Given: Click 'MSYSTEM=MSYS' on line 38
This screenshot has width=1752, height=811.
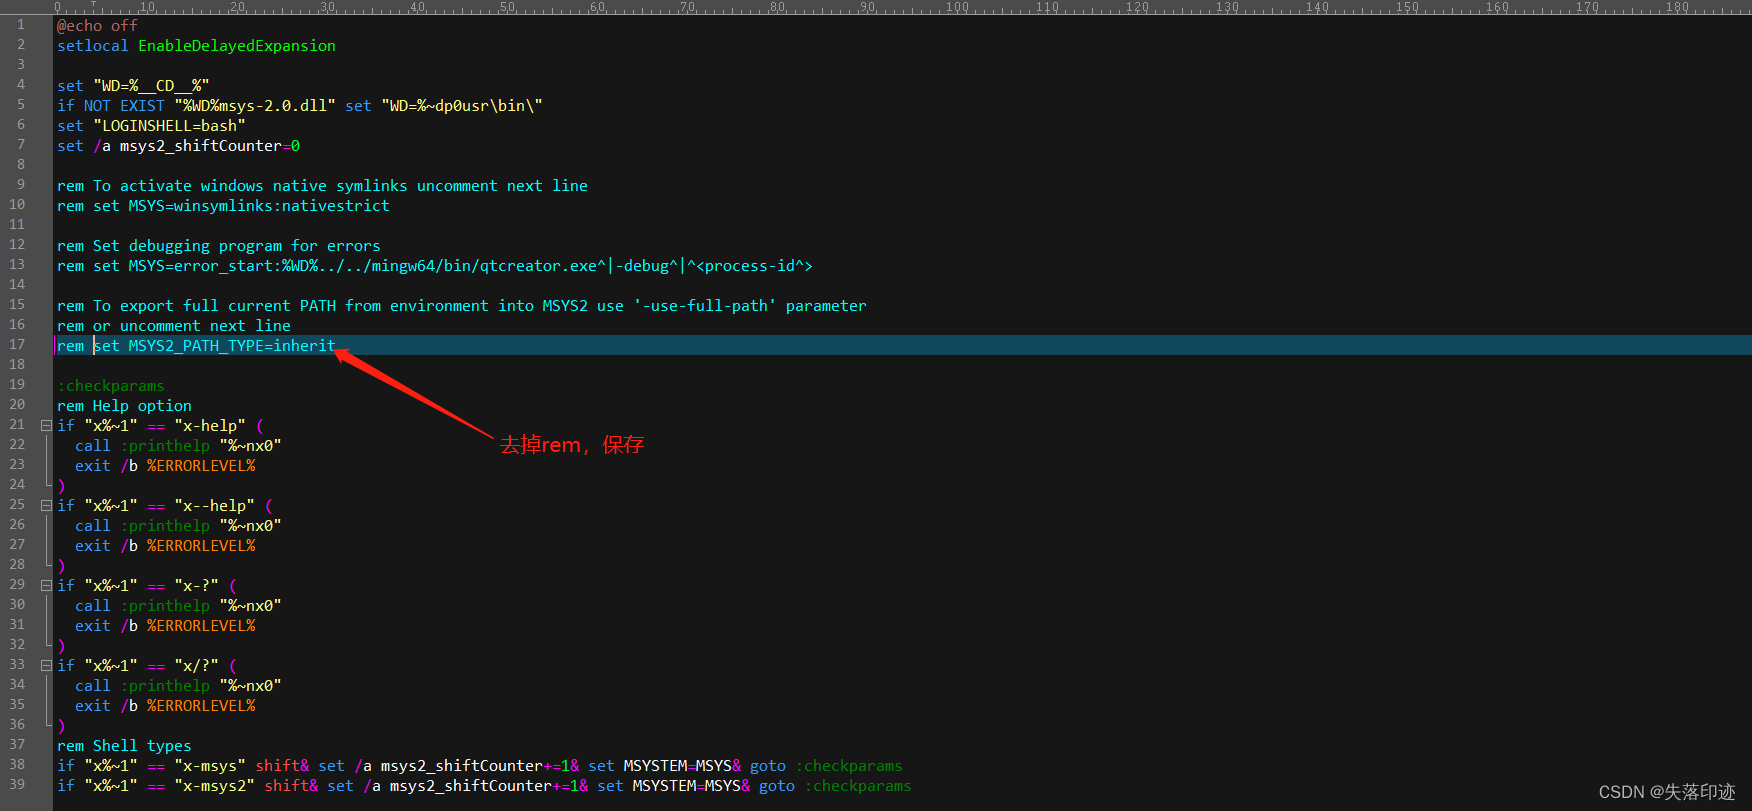Looking at the screenshot, I should coord(678,766).
